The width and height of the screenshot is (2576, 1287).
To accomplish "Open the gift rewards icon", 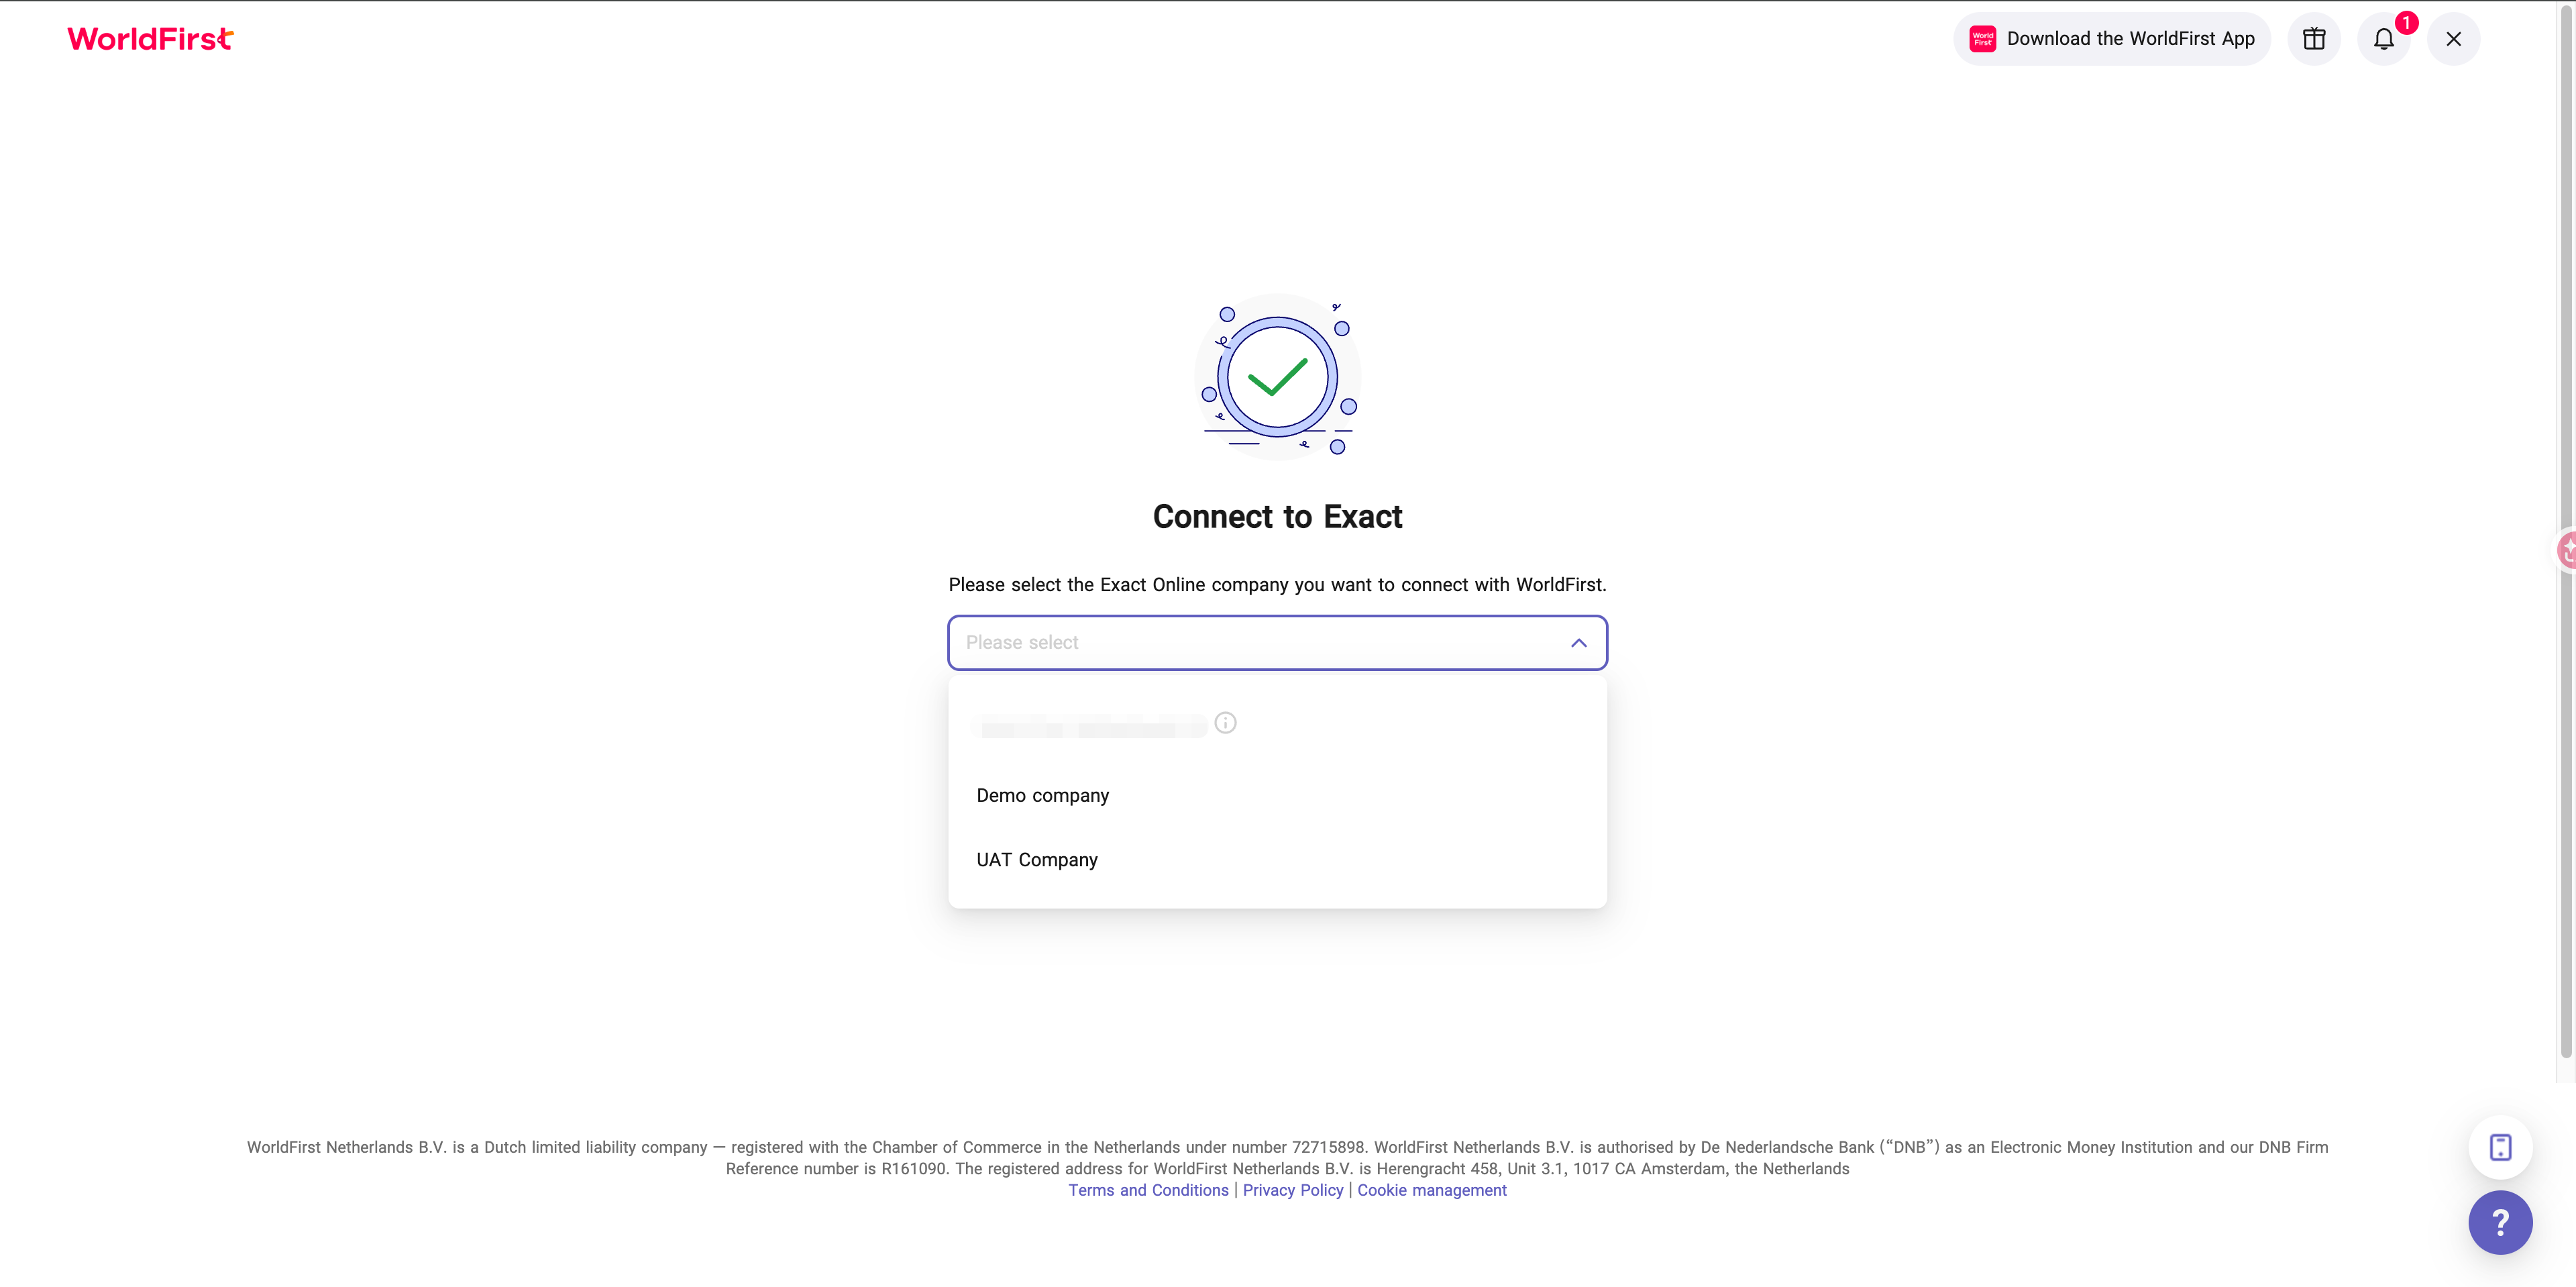I will tap(2314, 39).
